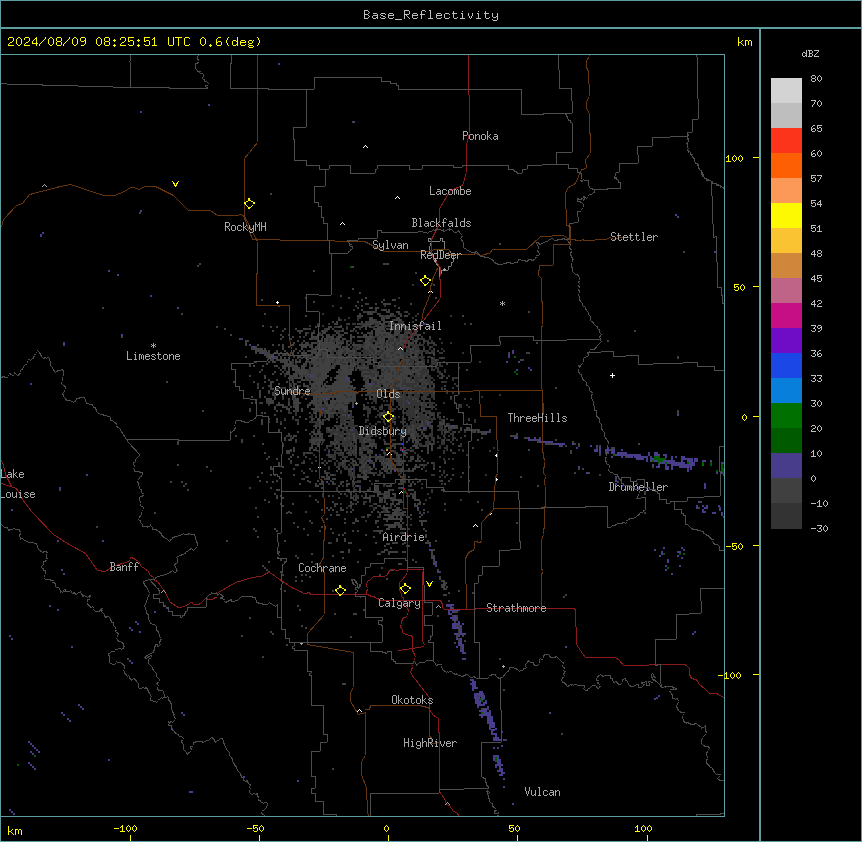Click the Airdrie label
The width and height of the screenshot is (862, 842).
(x=404, y=537)
